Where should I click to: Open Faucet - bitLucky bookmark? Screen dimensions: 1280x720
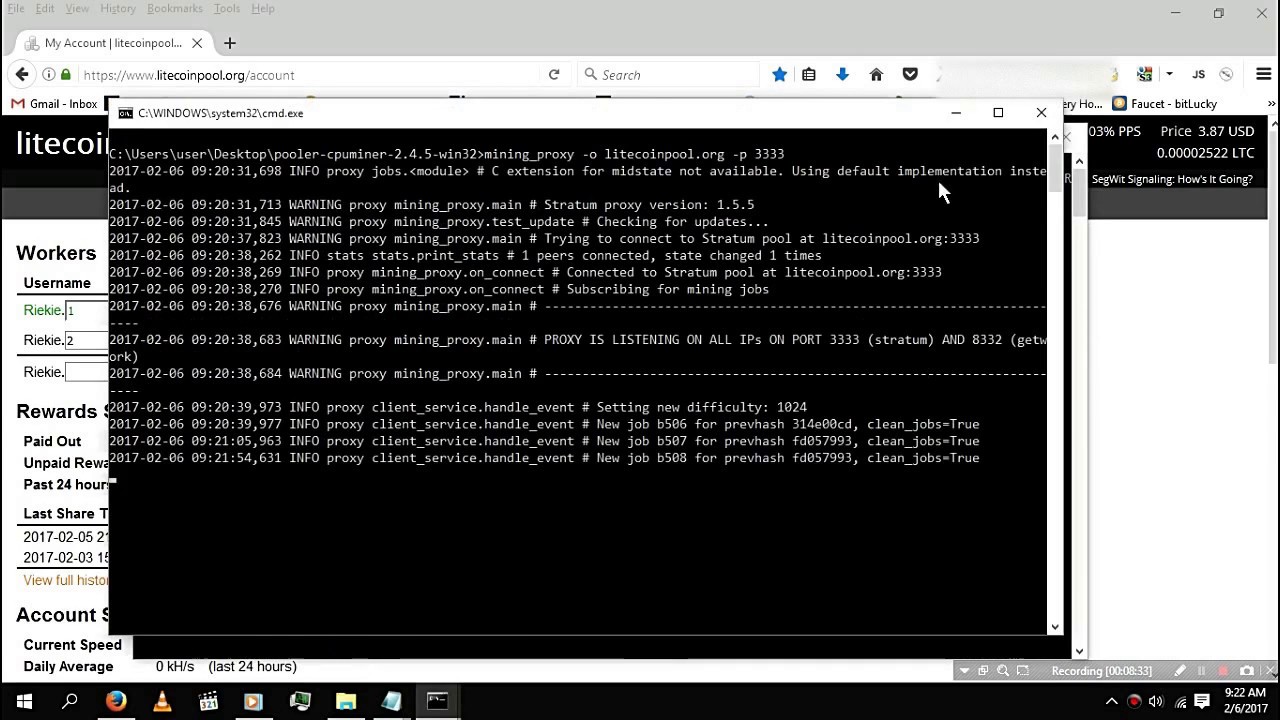pyautogui.click(x=1164, y=104)
